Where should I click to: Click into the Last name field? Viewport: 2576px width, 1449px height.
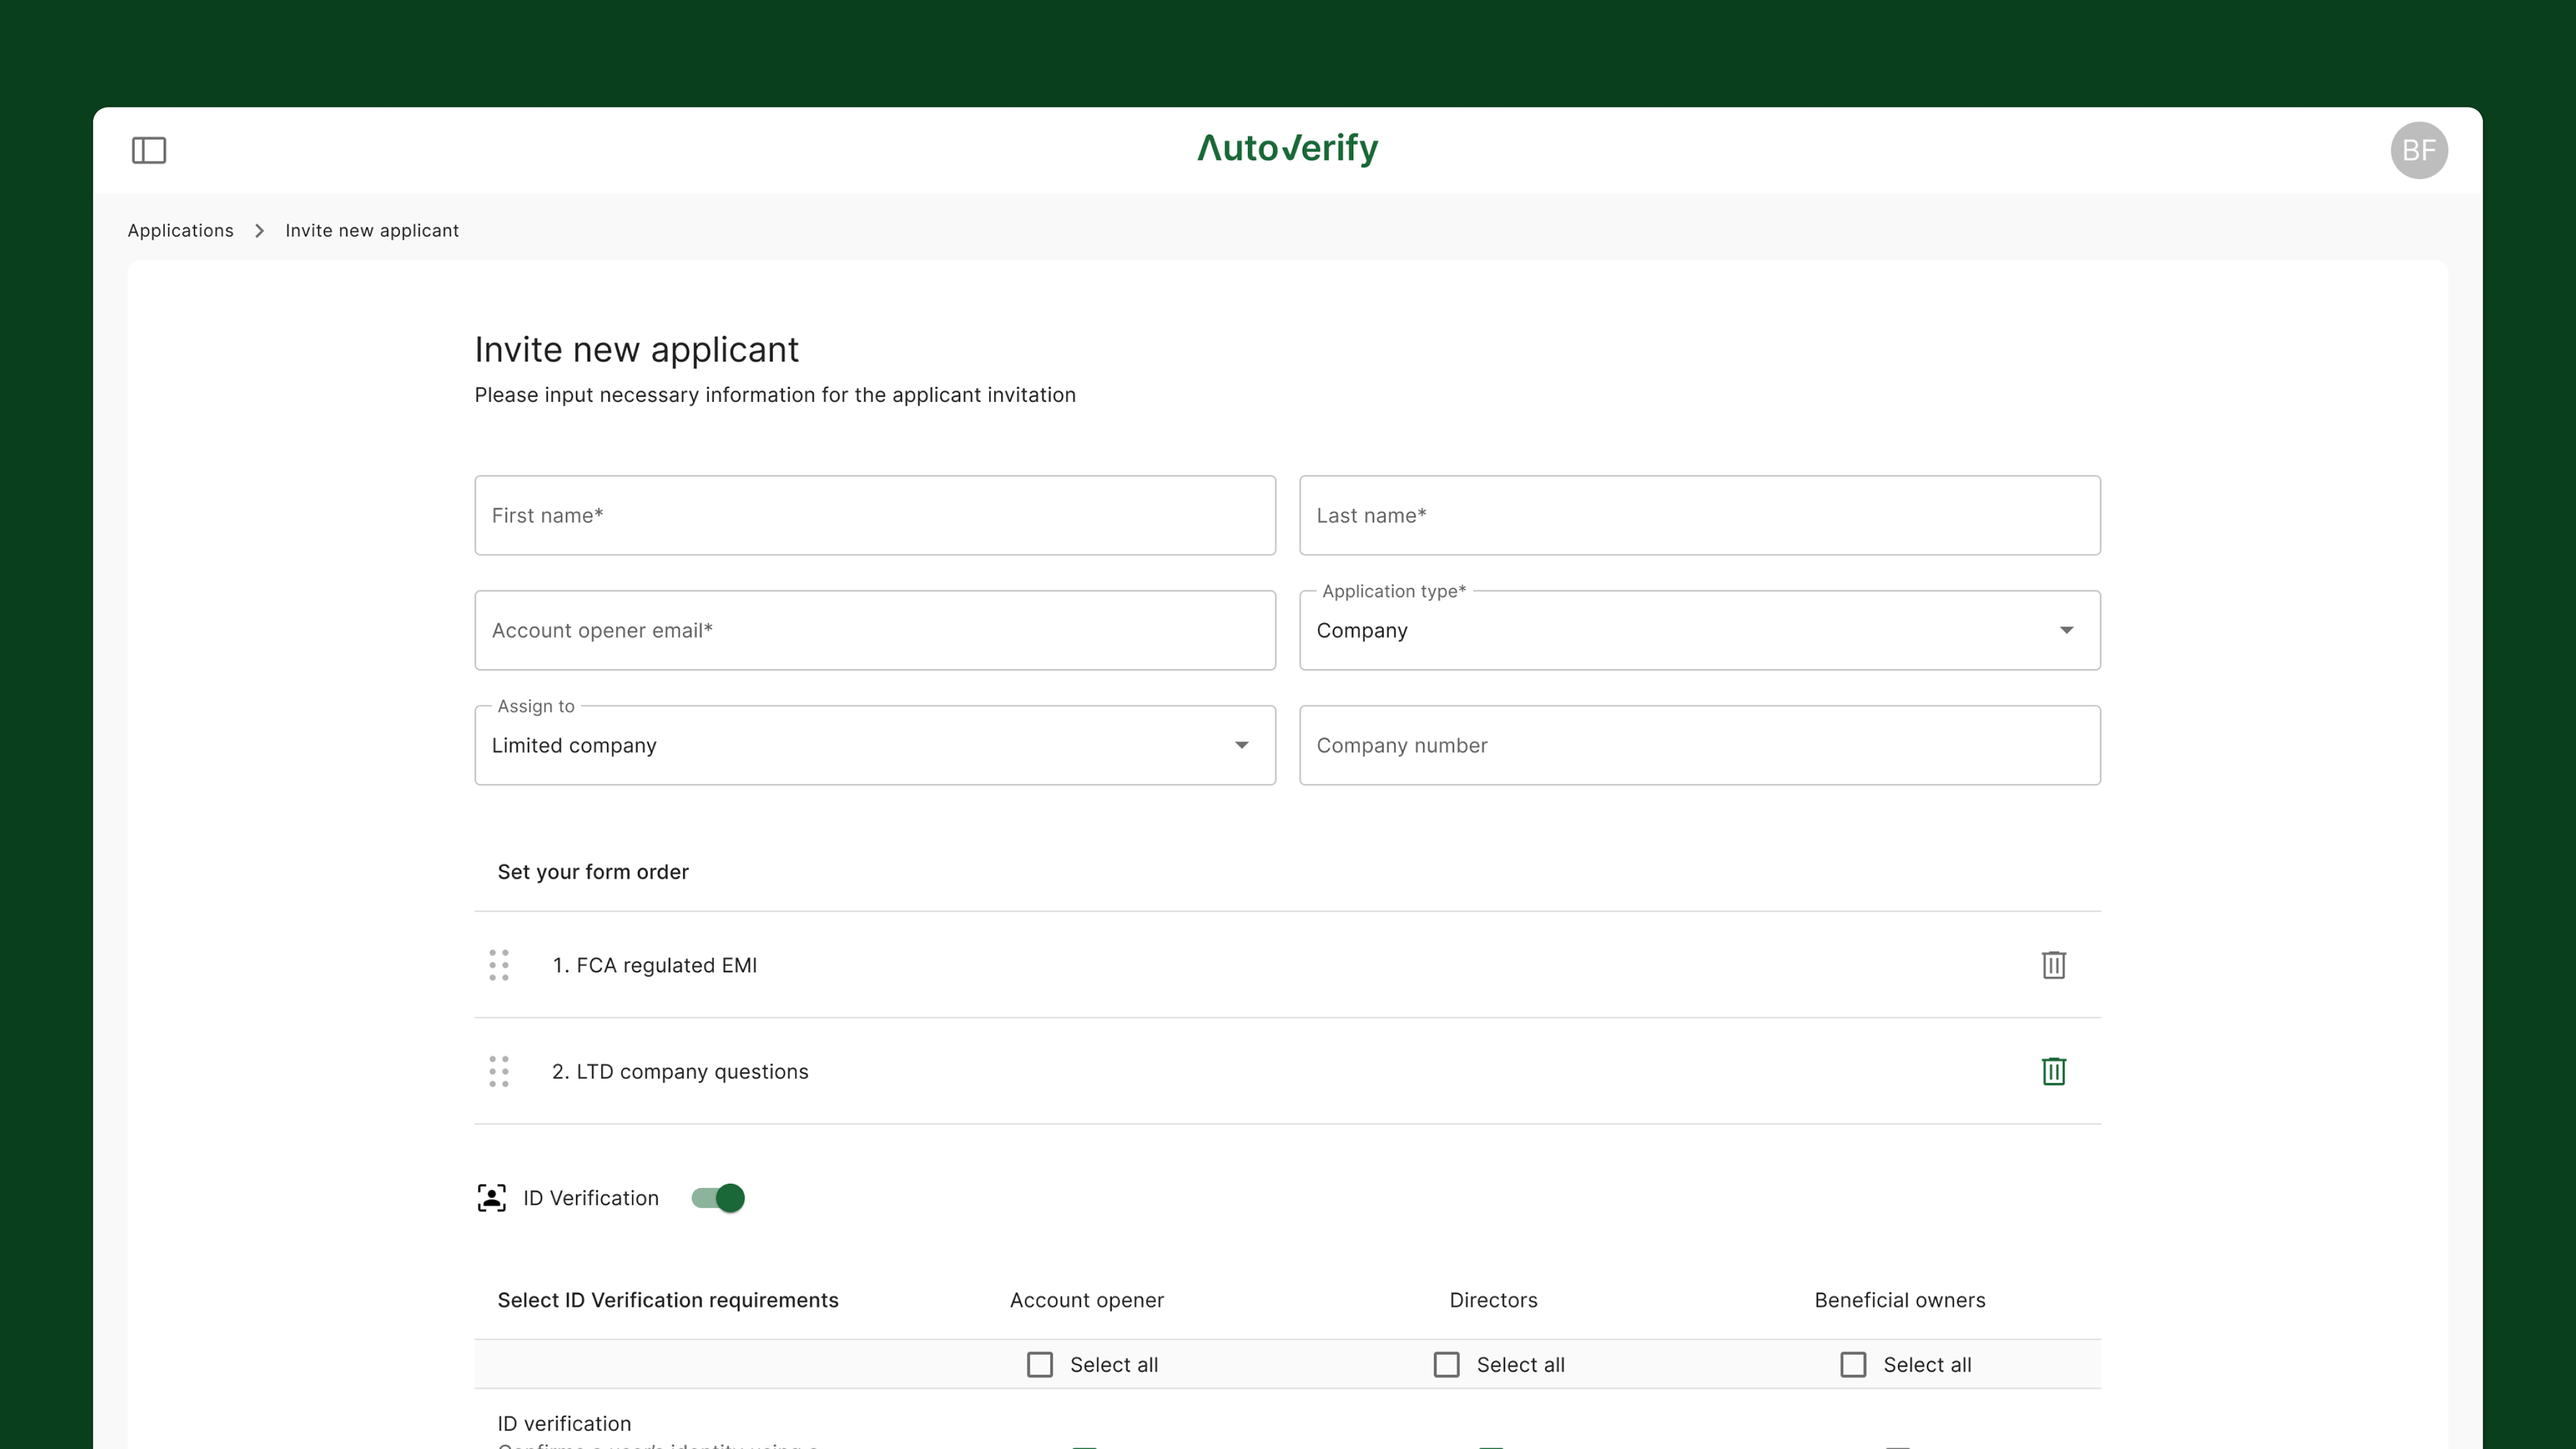pyautogui.click(x=1699, y=515)
